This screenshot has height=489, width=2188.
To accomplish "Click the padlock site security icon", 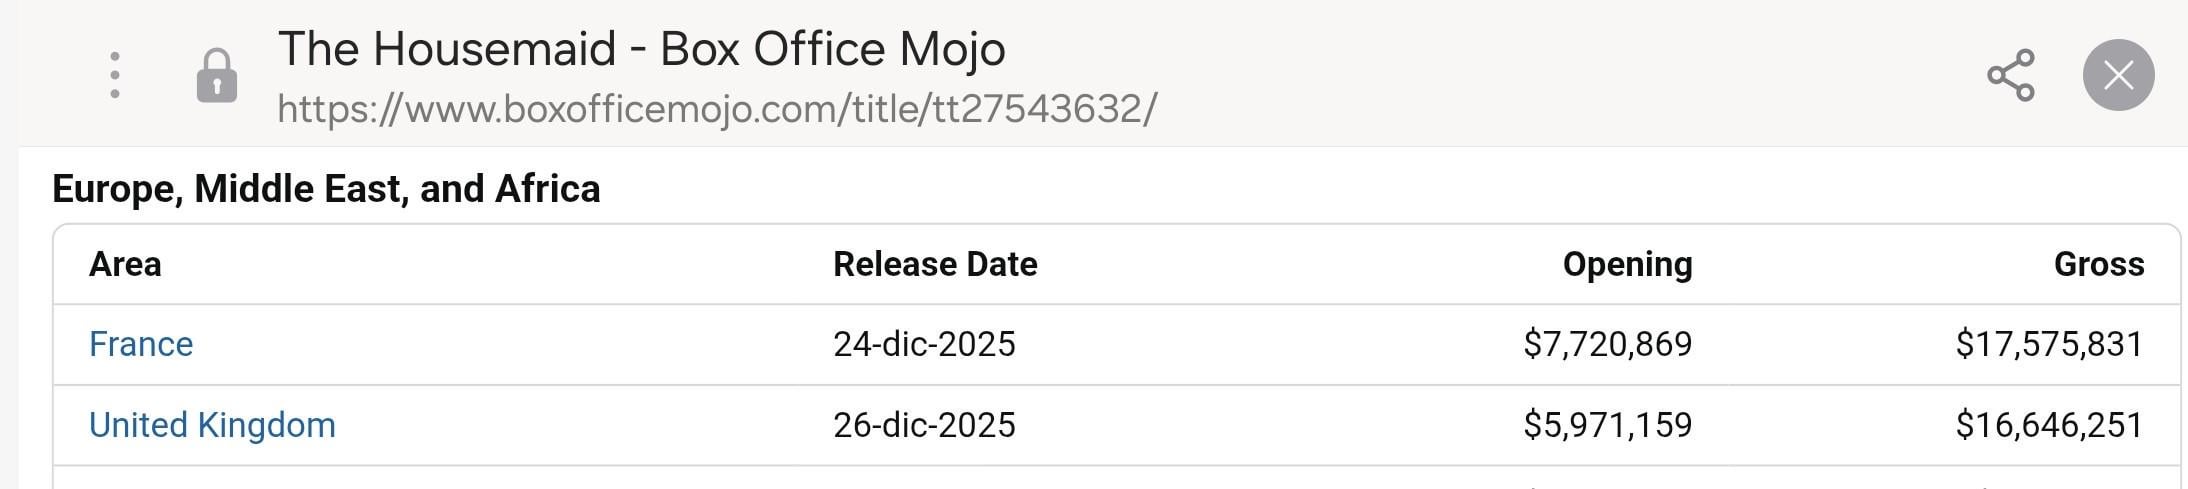I will coord(217,76).
